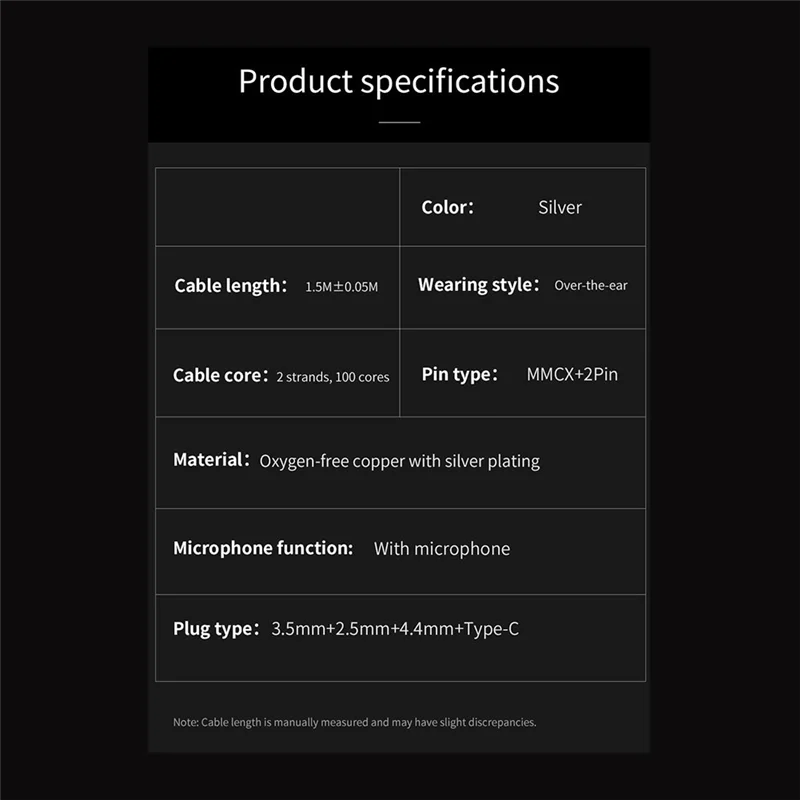The image size is (800, 800).
Task: Click the "Silver" color value
Action: tap(560, 208)
